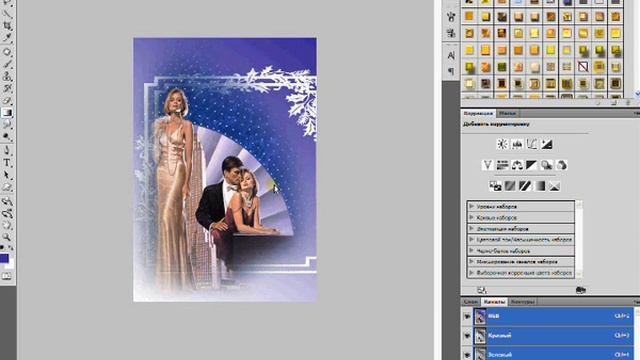Image resolution: width=640 pixels, height=360 pixels.
Task: Select the 3D Rotate tool
Action: 7,201
